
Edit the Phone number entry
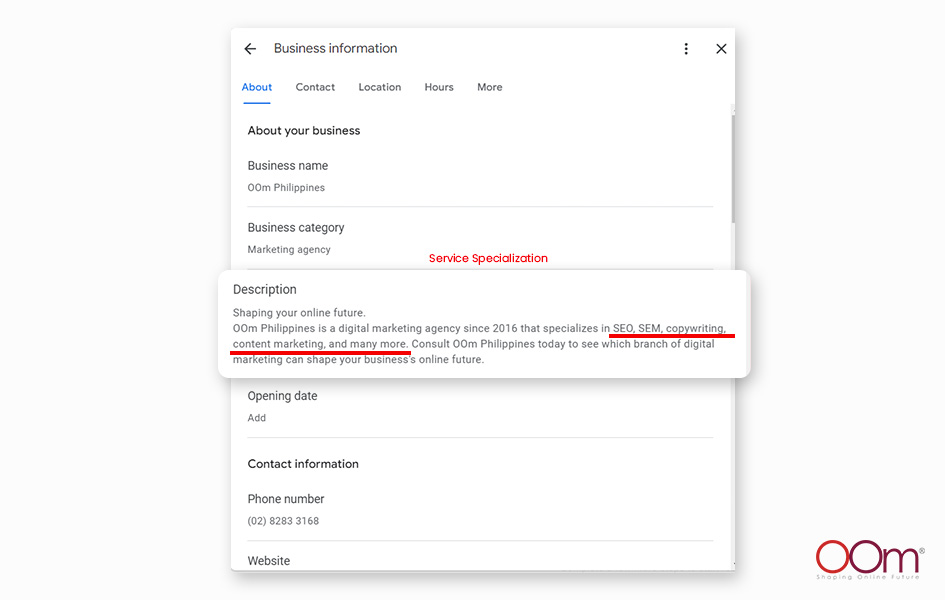pos(285,510)
